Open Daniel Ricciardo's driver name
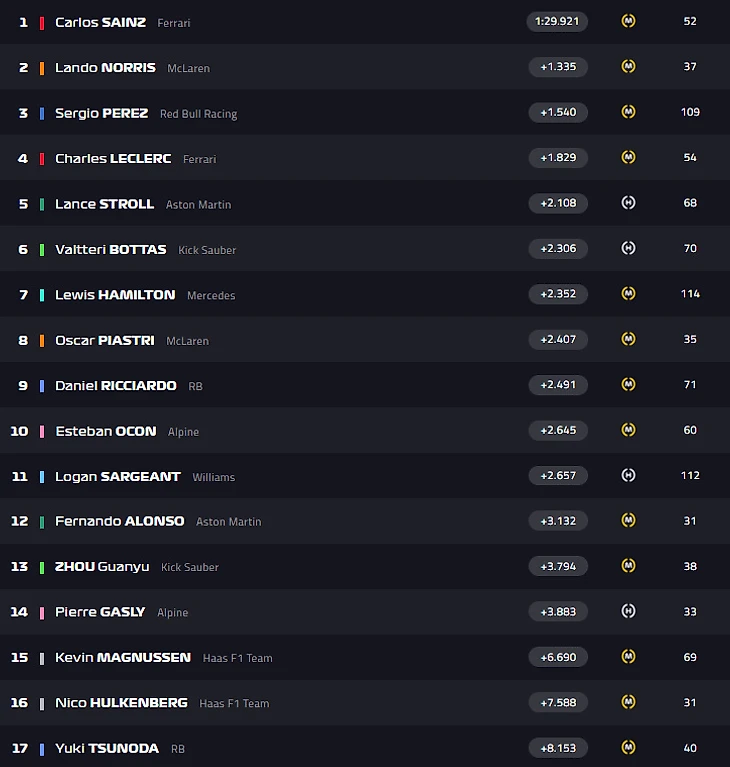This screenshot has height=767, width=730. (115, 385)
